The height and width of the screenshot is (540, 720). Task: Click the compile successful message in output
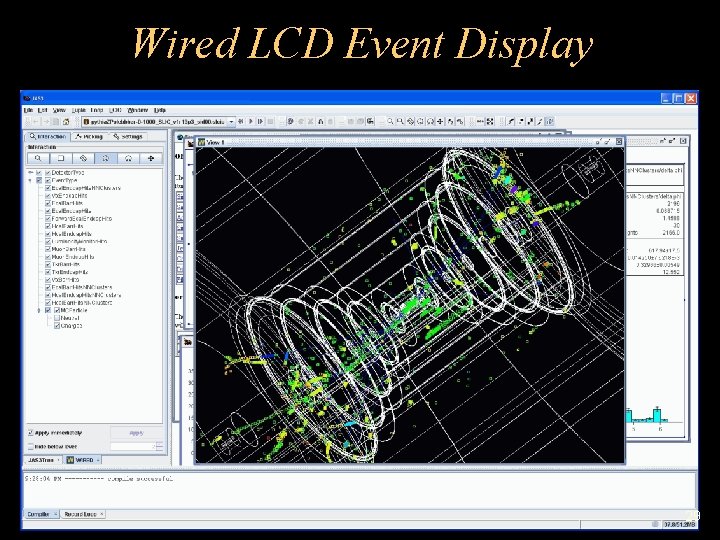click(140, 478)
